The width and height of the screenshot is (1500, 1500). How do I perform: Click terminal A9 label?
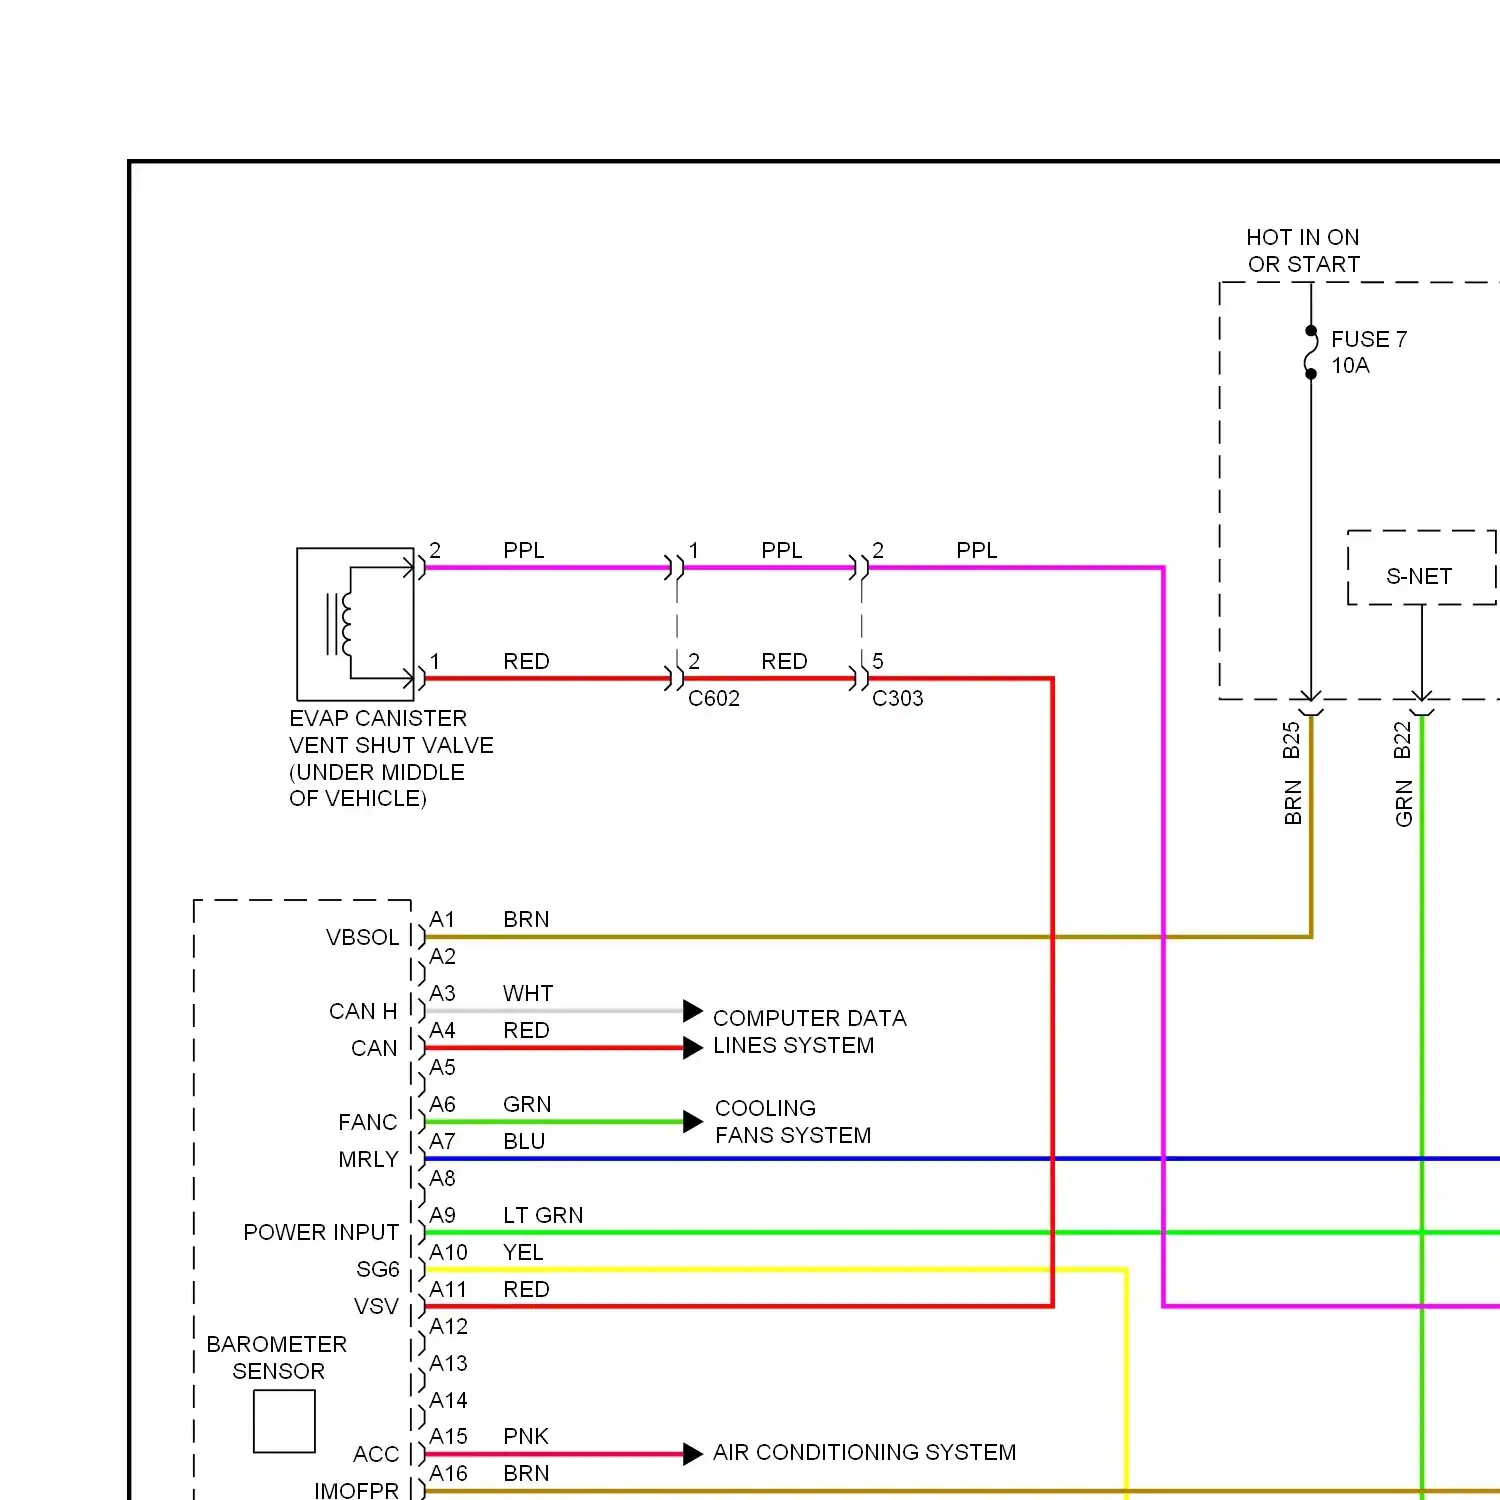click(x=442, y=1216)
